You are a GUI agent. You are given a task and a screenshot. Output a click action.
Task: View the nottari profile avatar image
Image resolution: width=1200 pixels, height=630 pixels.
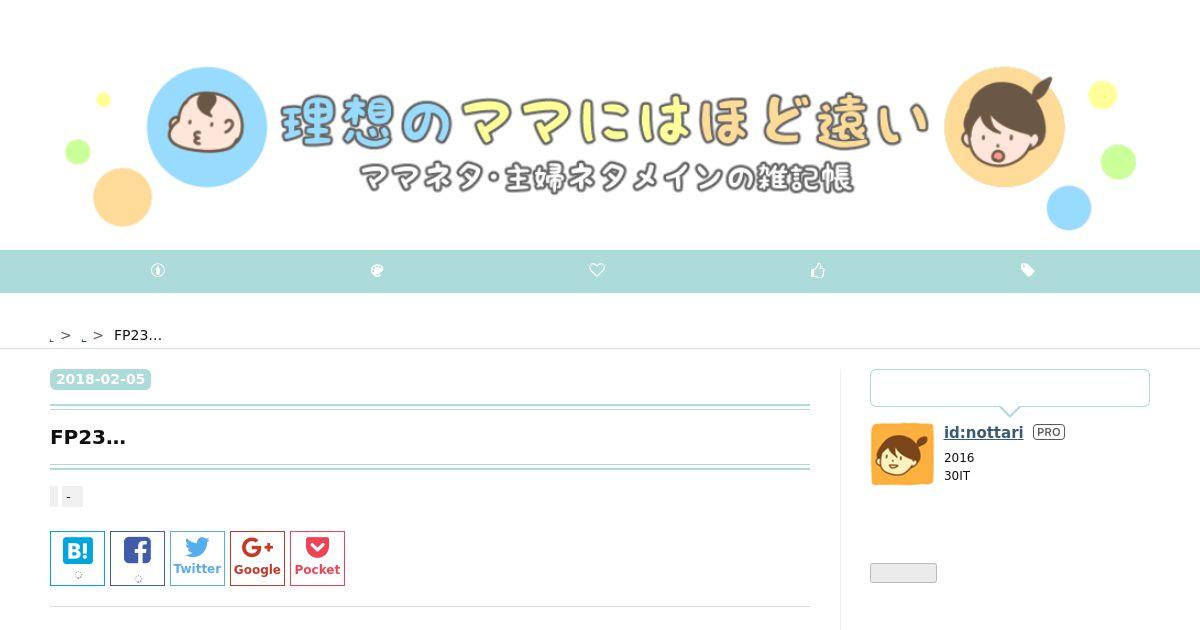pyautogui.click(x=902, y=454)
